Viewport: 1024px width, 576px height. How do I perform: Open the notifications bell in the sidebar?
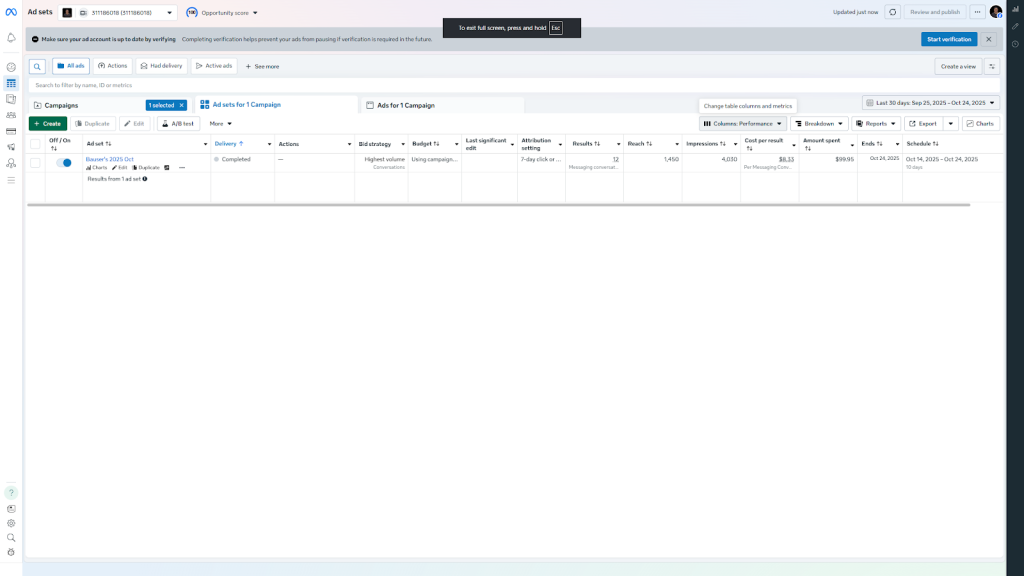click(x=11, y=38)
